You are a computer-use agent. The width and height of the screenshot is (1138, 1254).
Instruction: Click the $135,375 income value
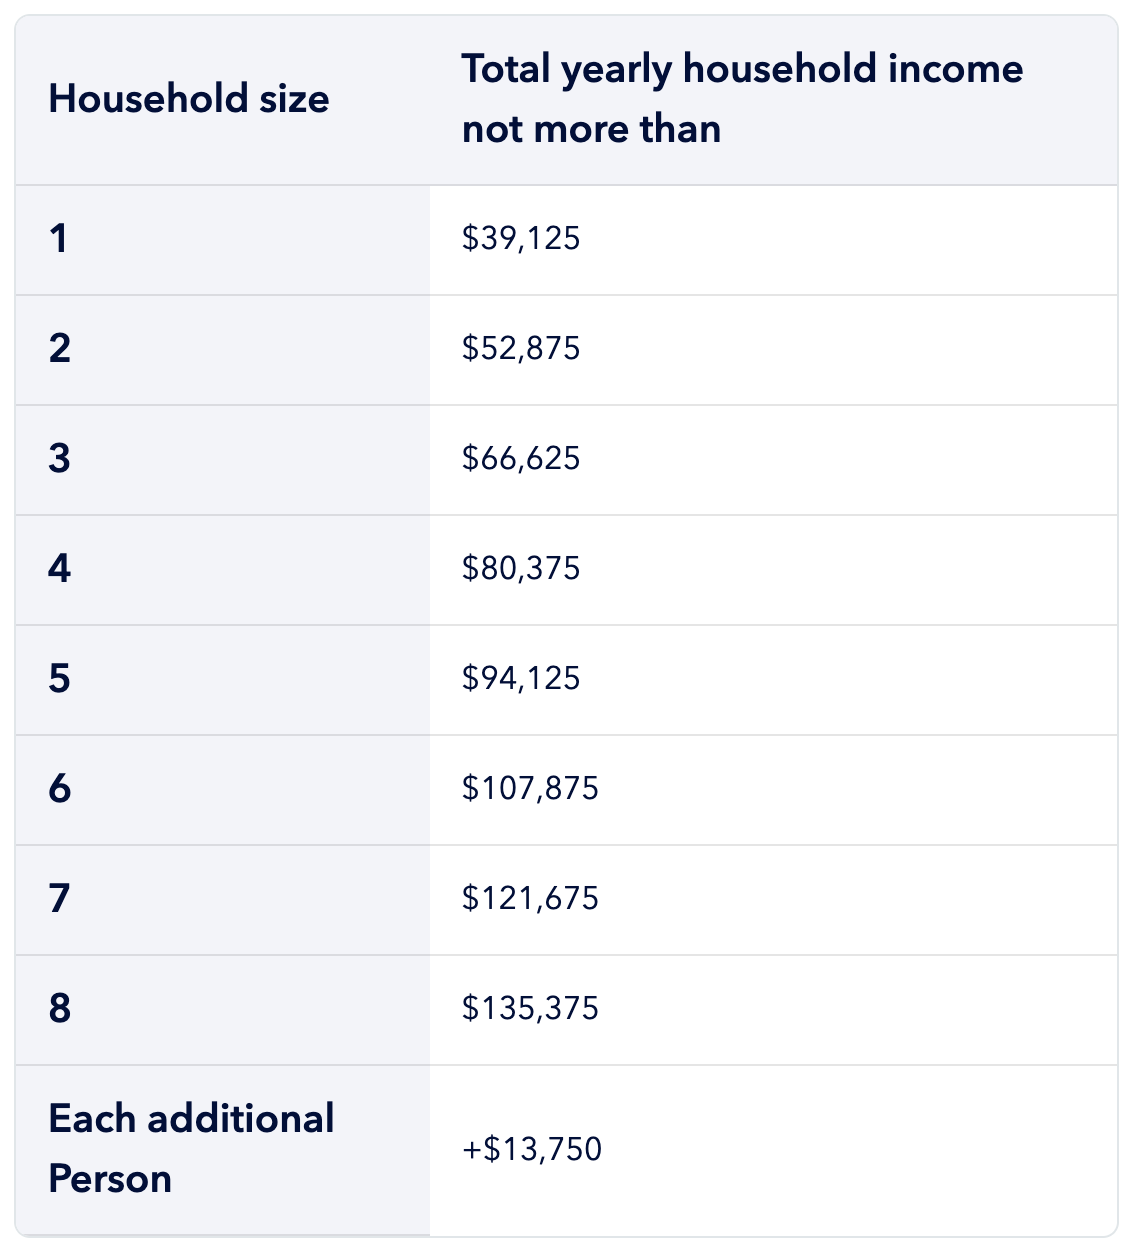tap(530, 1009)
